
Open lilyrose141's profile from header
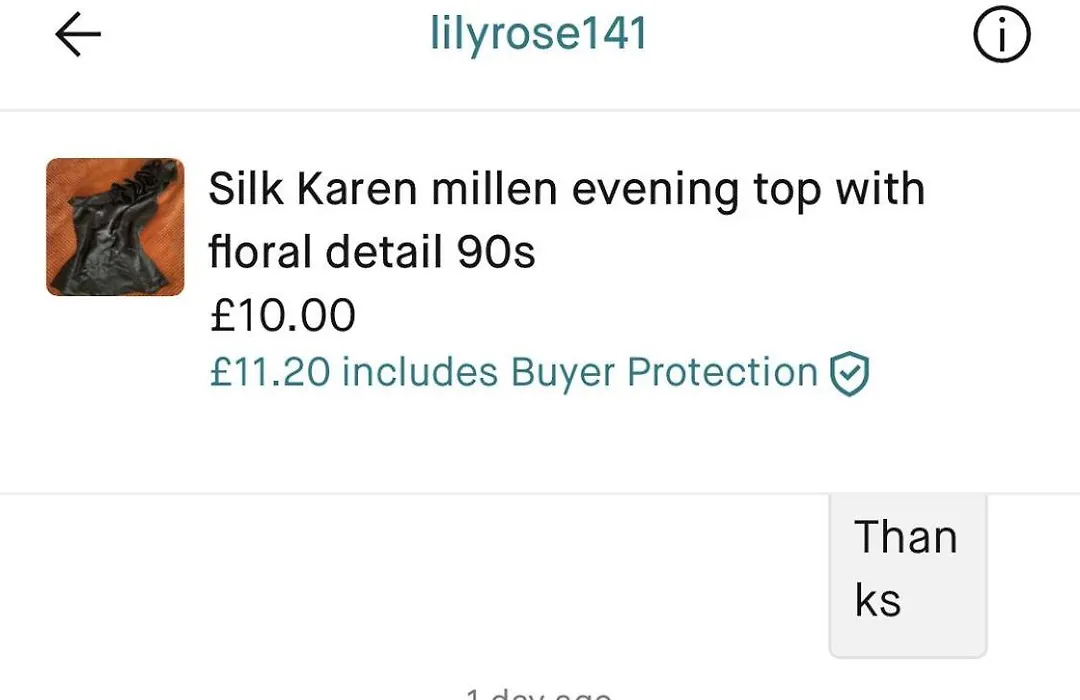pyautogui.click(x=539, y=33)
